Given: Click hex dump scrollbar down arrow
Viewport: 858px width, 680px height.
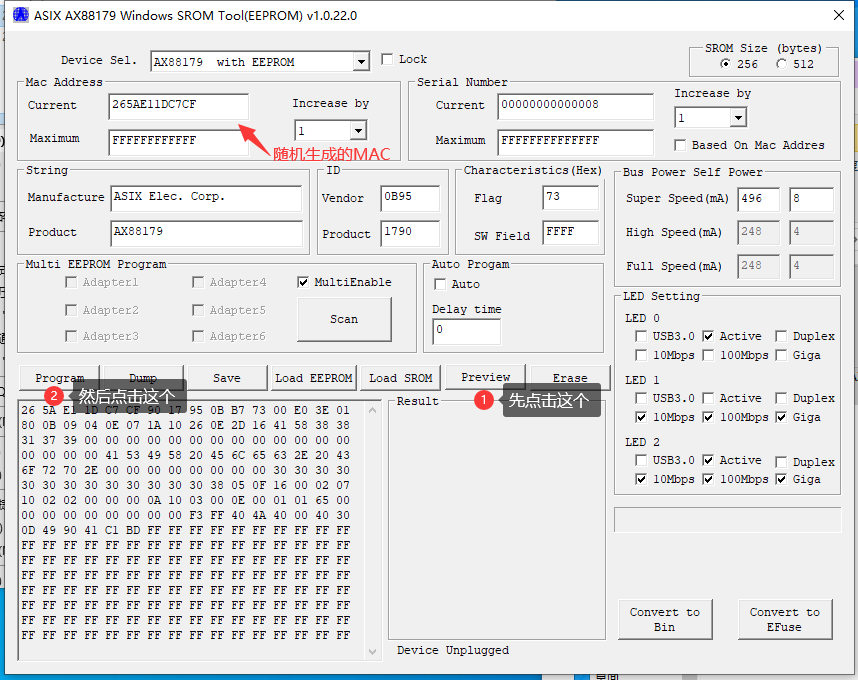Looking at the screenshot, I should click(x=373, y=652).
